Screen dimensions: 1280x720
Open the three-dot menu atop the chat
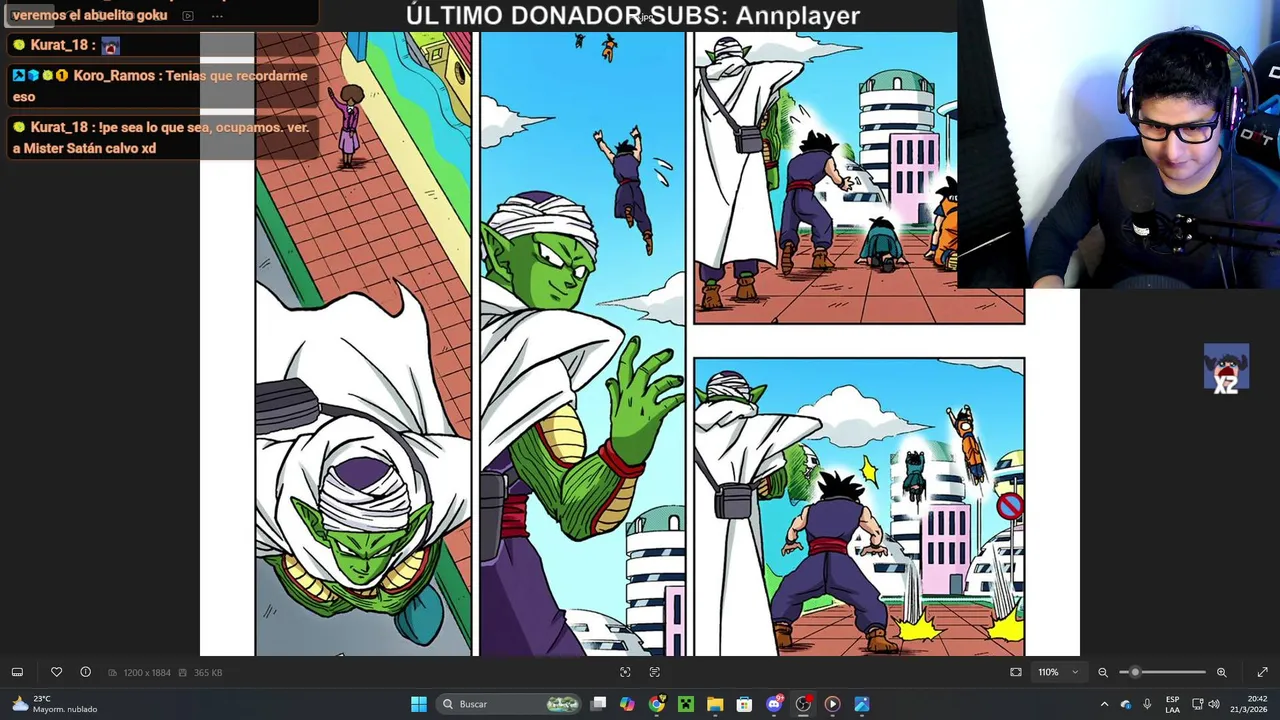tap(217, 16)
